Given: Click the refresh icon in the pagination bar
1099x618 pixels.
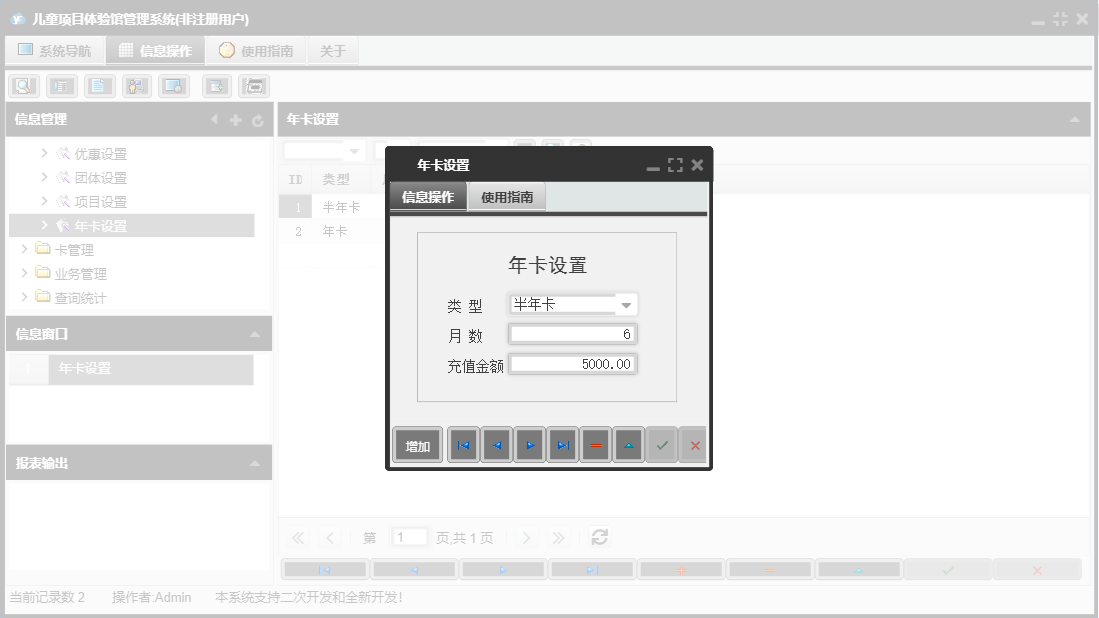Looking at the screenshot, I should 600,537.
